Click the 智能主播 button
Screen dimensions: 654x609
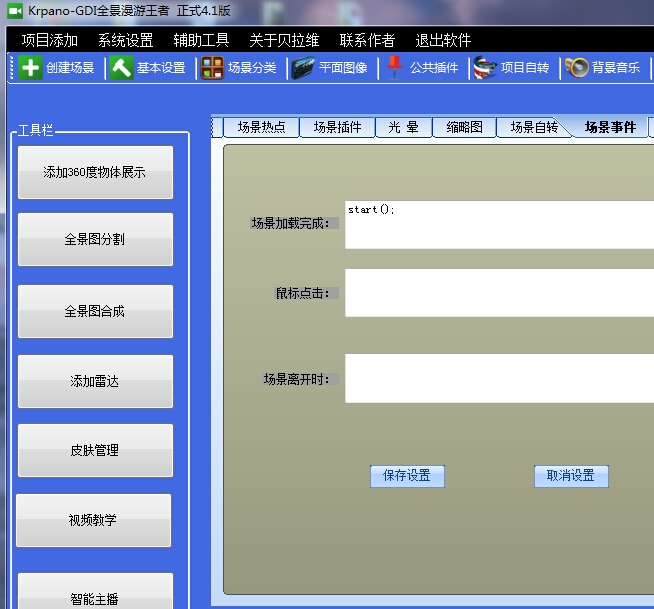[x=96, y=591]
